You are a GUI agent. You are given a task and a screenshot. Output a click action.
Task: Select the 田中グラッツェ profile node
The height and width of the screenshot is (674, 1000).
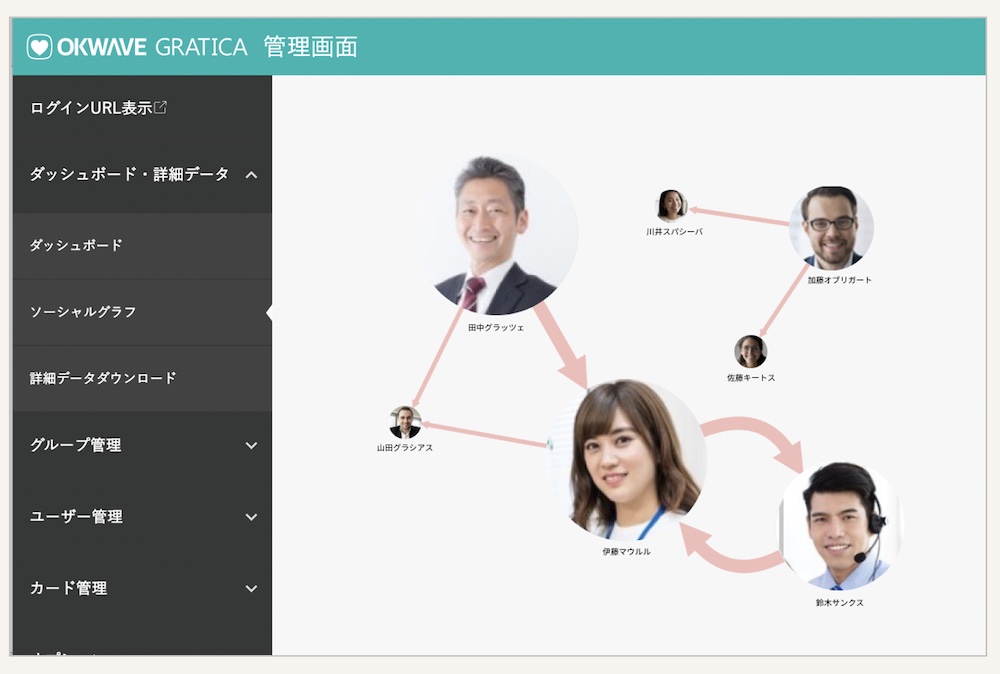click(496, 236)
